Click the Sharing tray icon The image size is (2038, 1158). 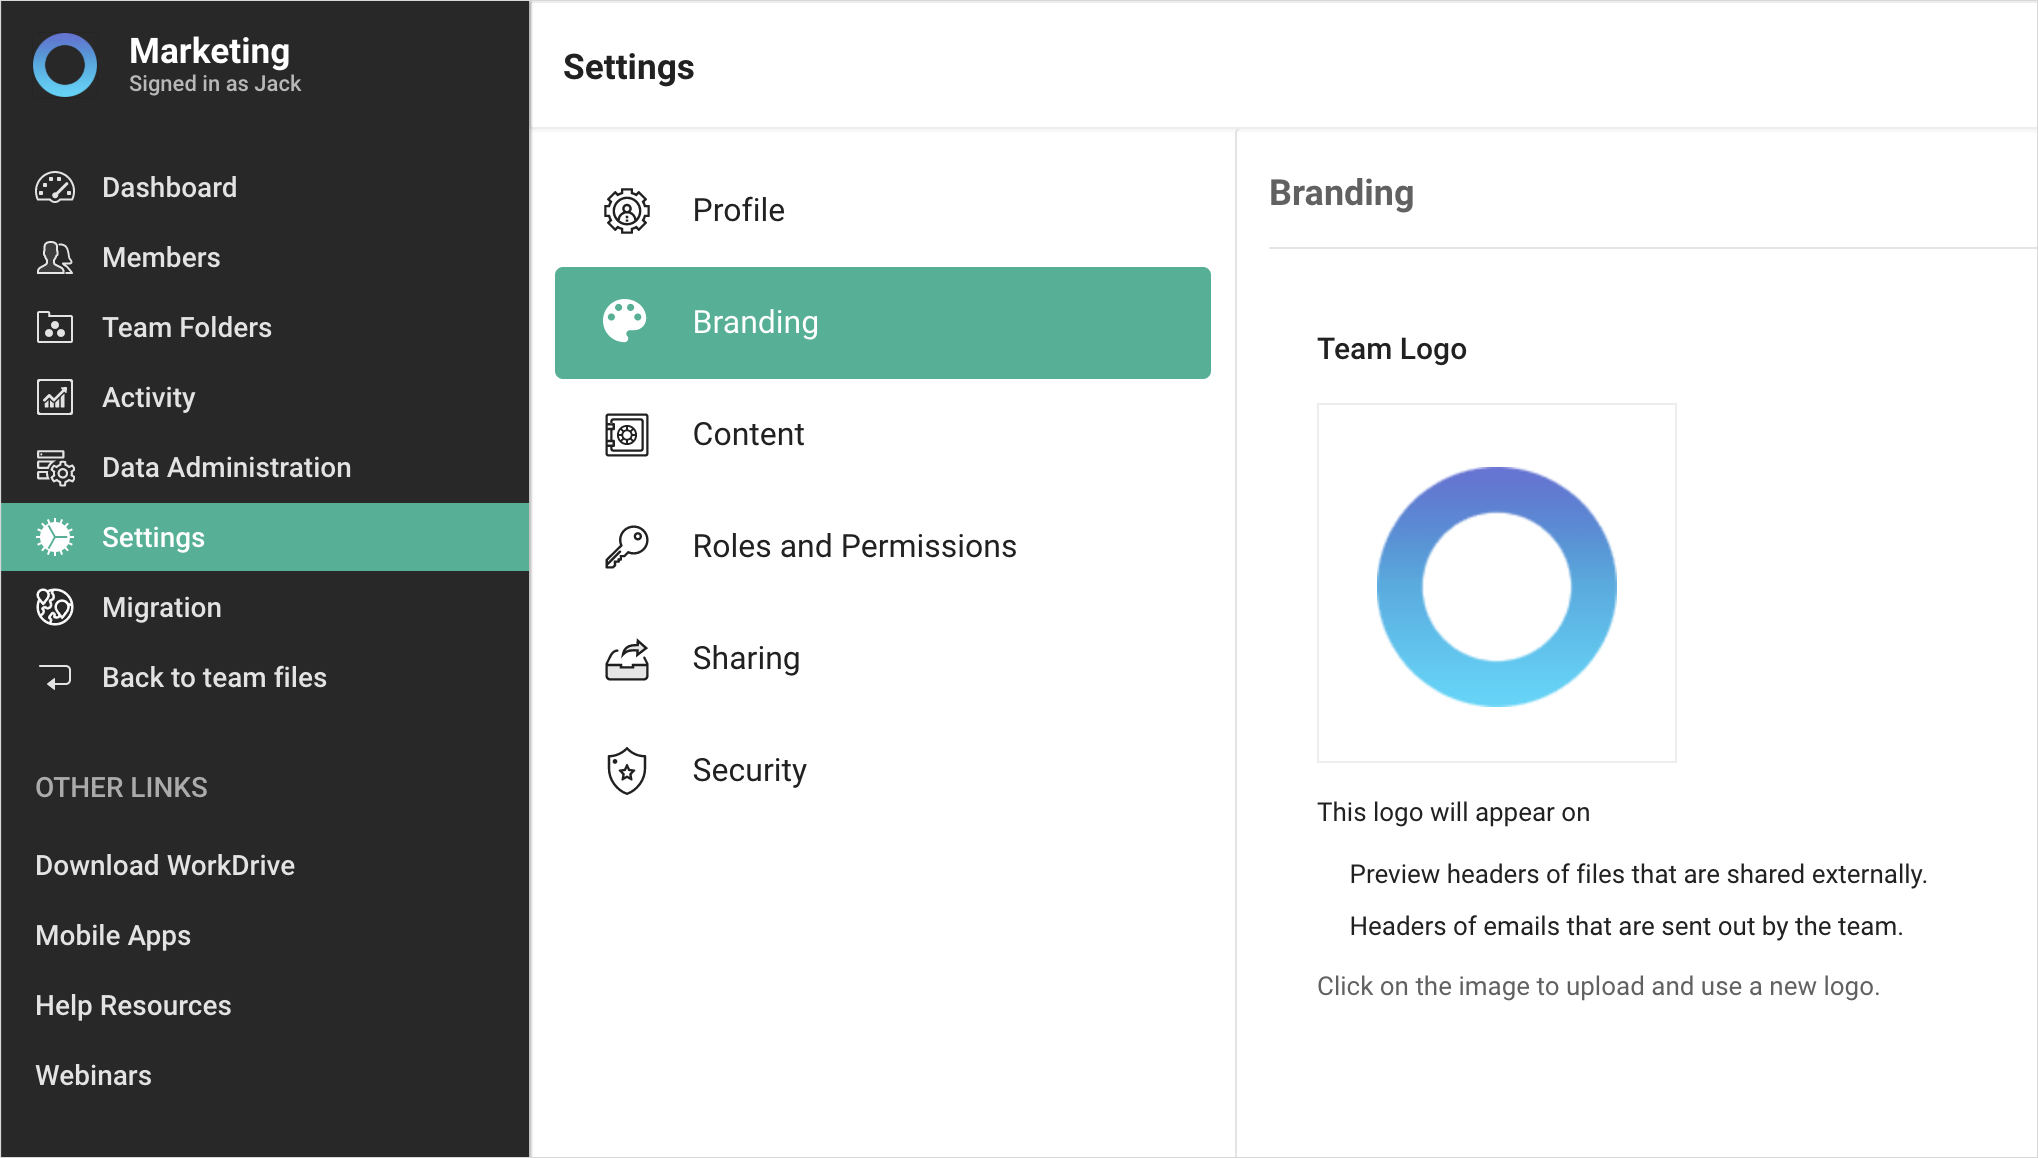[627, 659]
